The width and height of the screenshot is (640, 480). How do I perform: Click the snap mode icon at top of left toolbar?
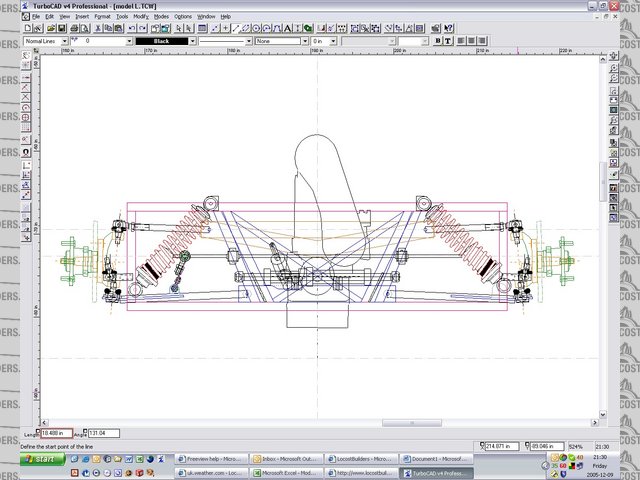click(x=26, y=55)
